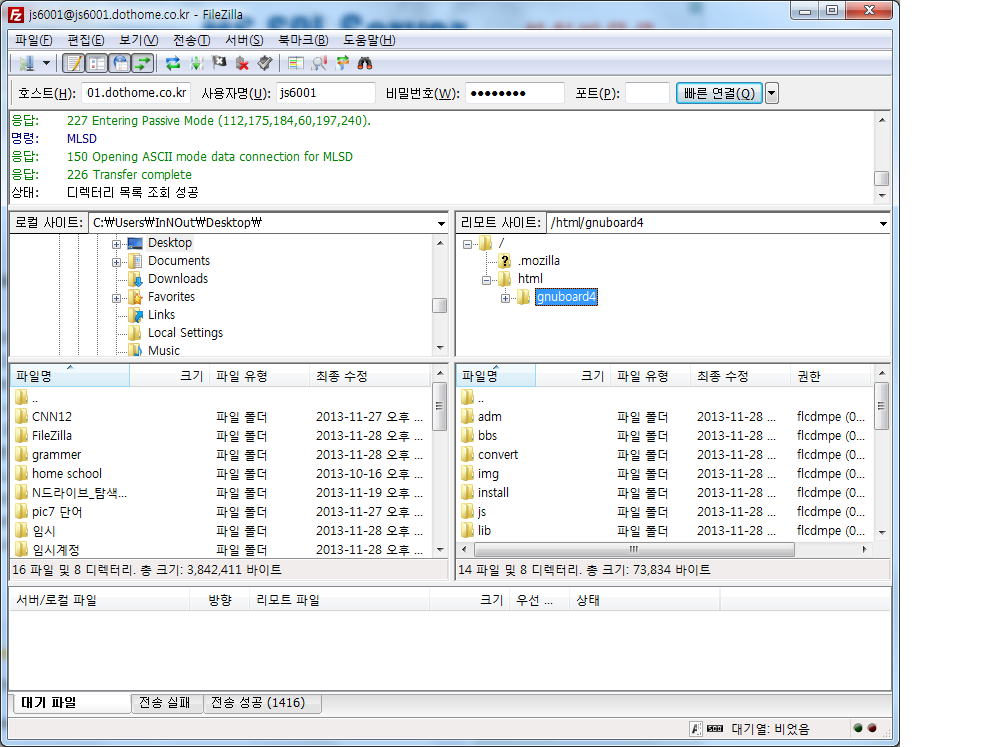Click the reconnect to last server icon
Image resolution: width=1008 pixels, height=747 pixels.
(x=264, y=63)
